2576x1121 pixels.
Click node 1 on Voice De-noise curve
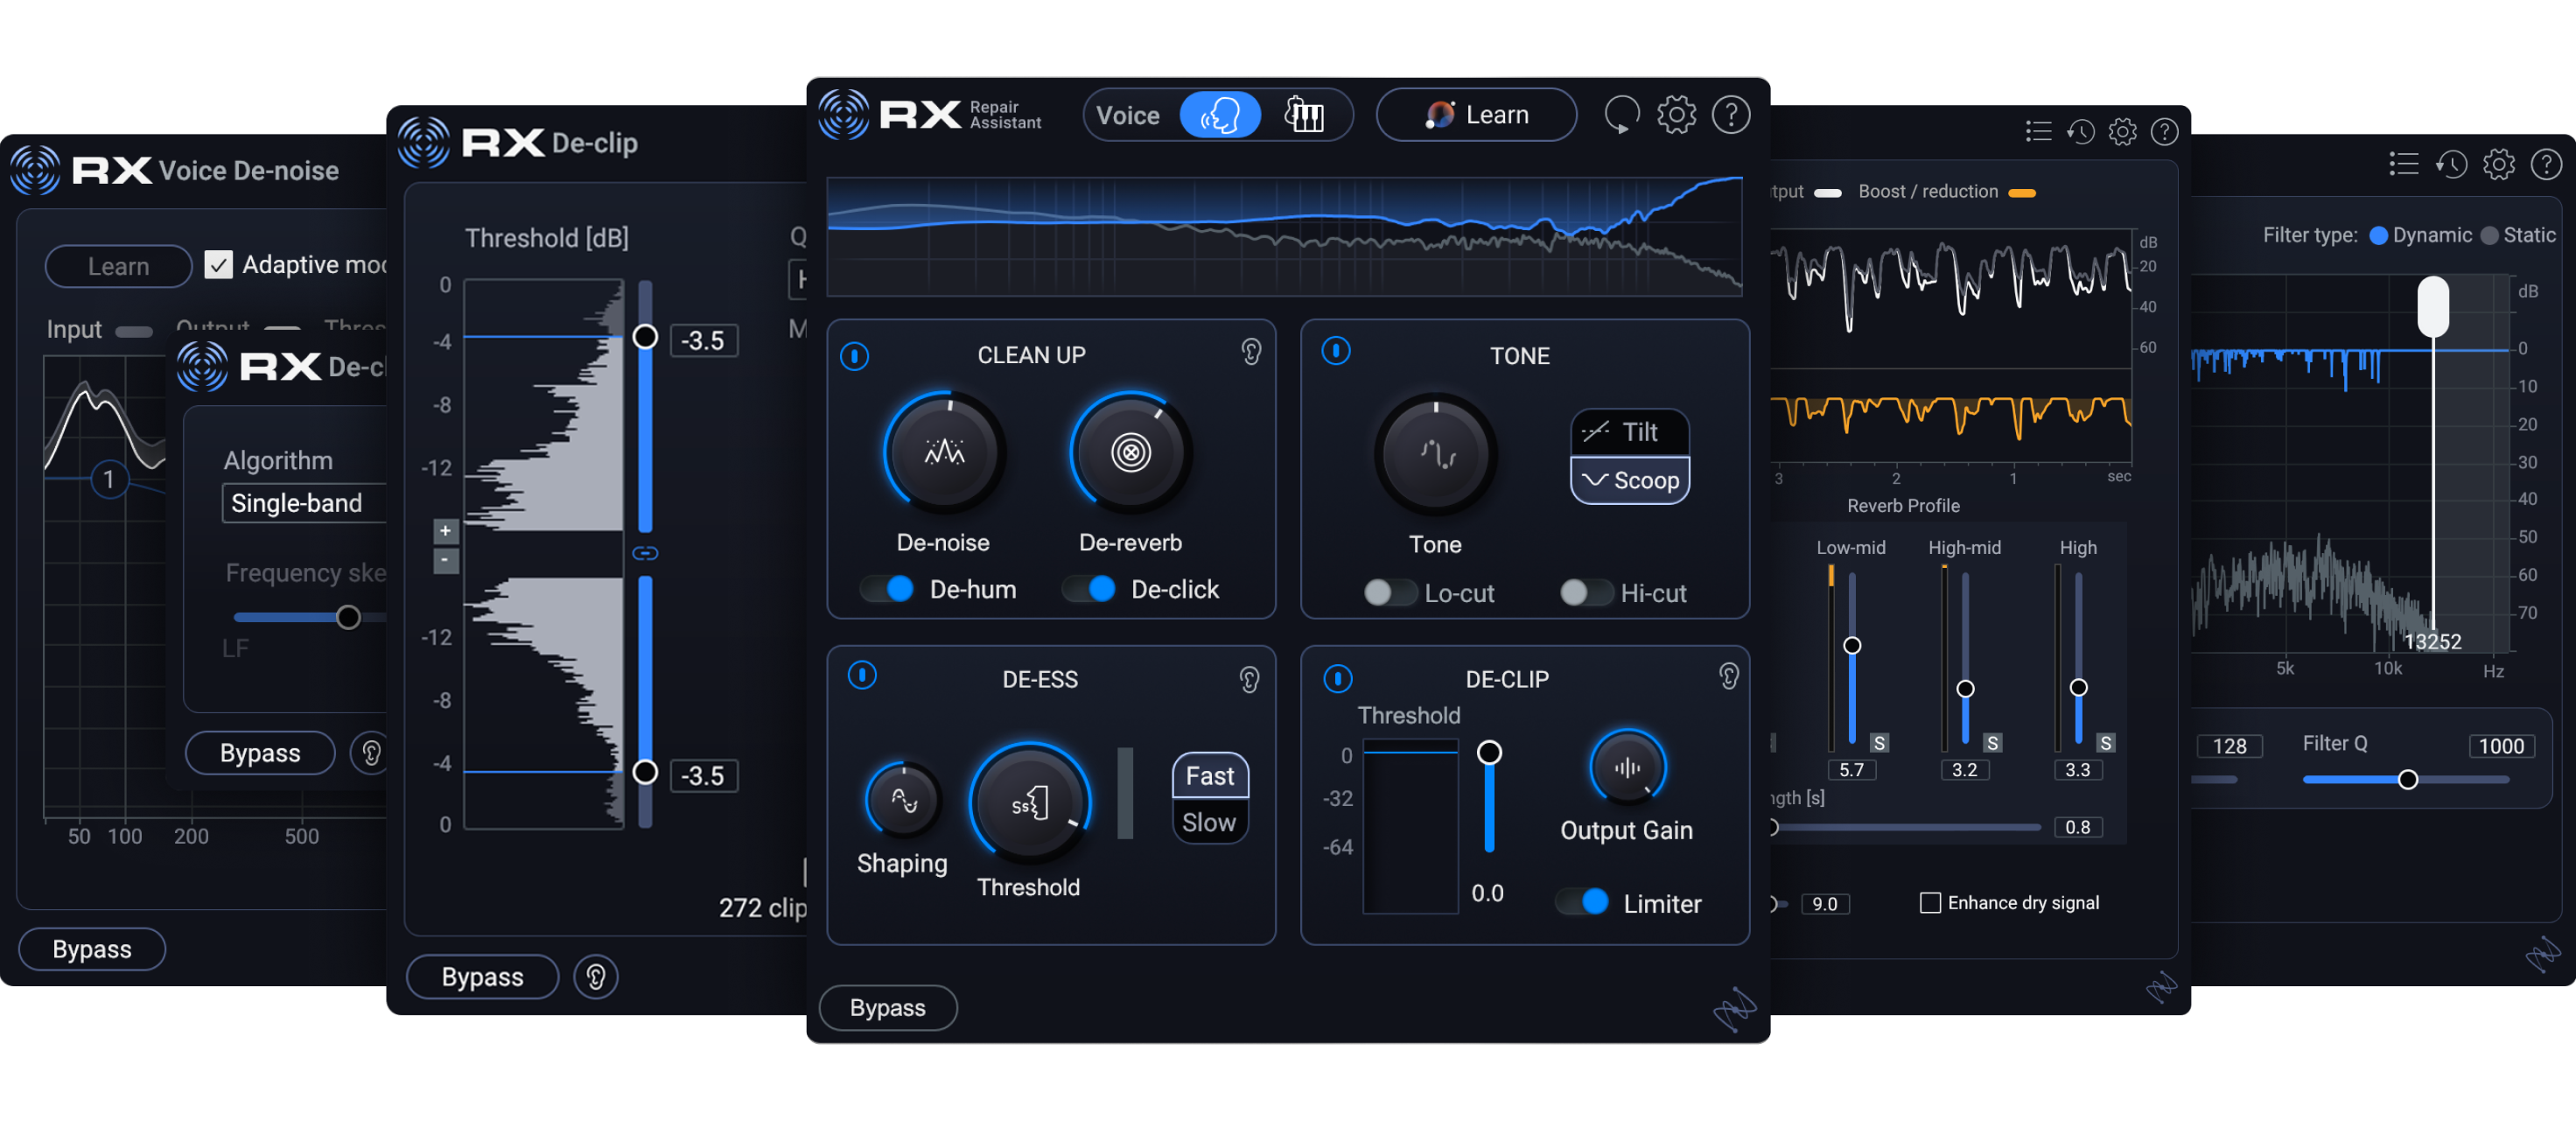coord(108,479)
